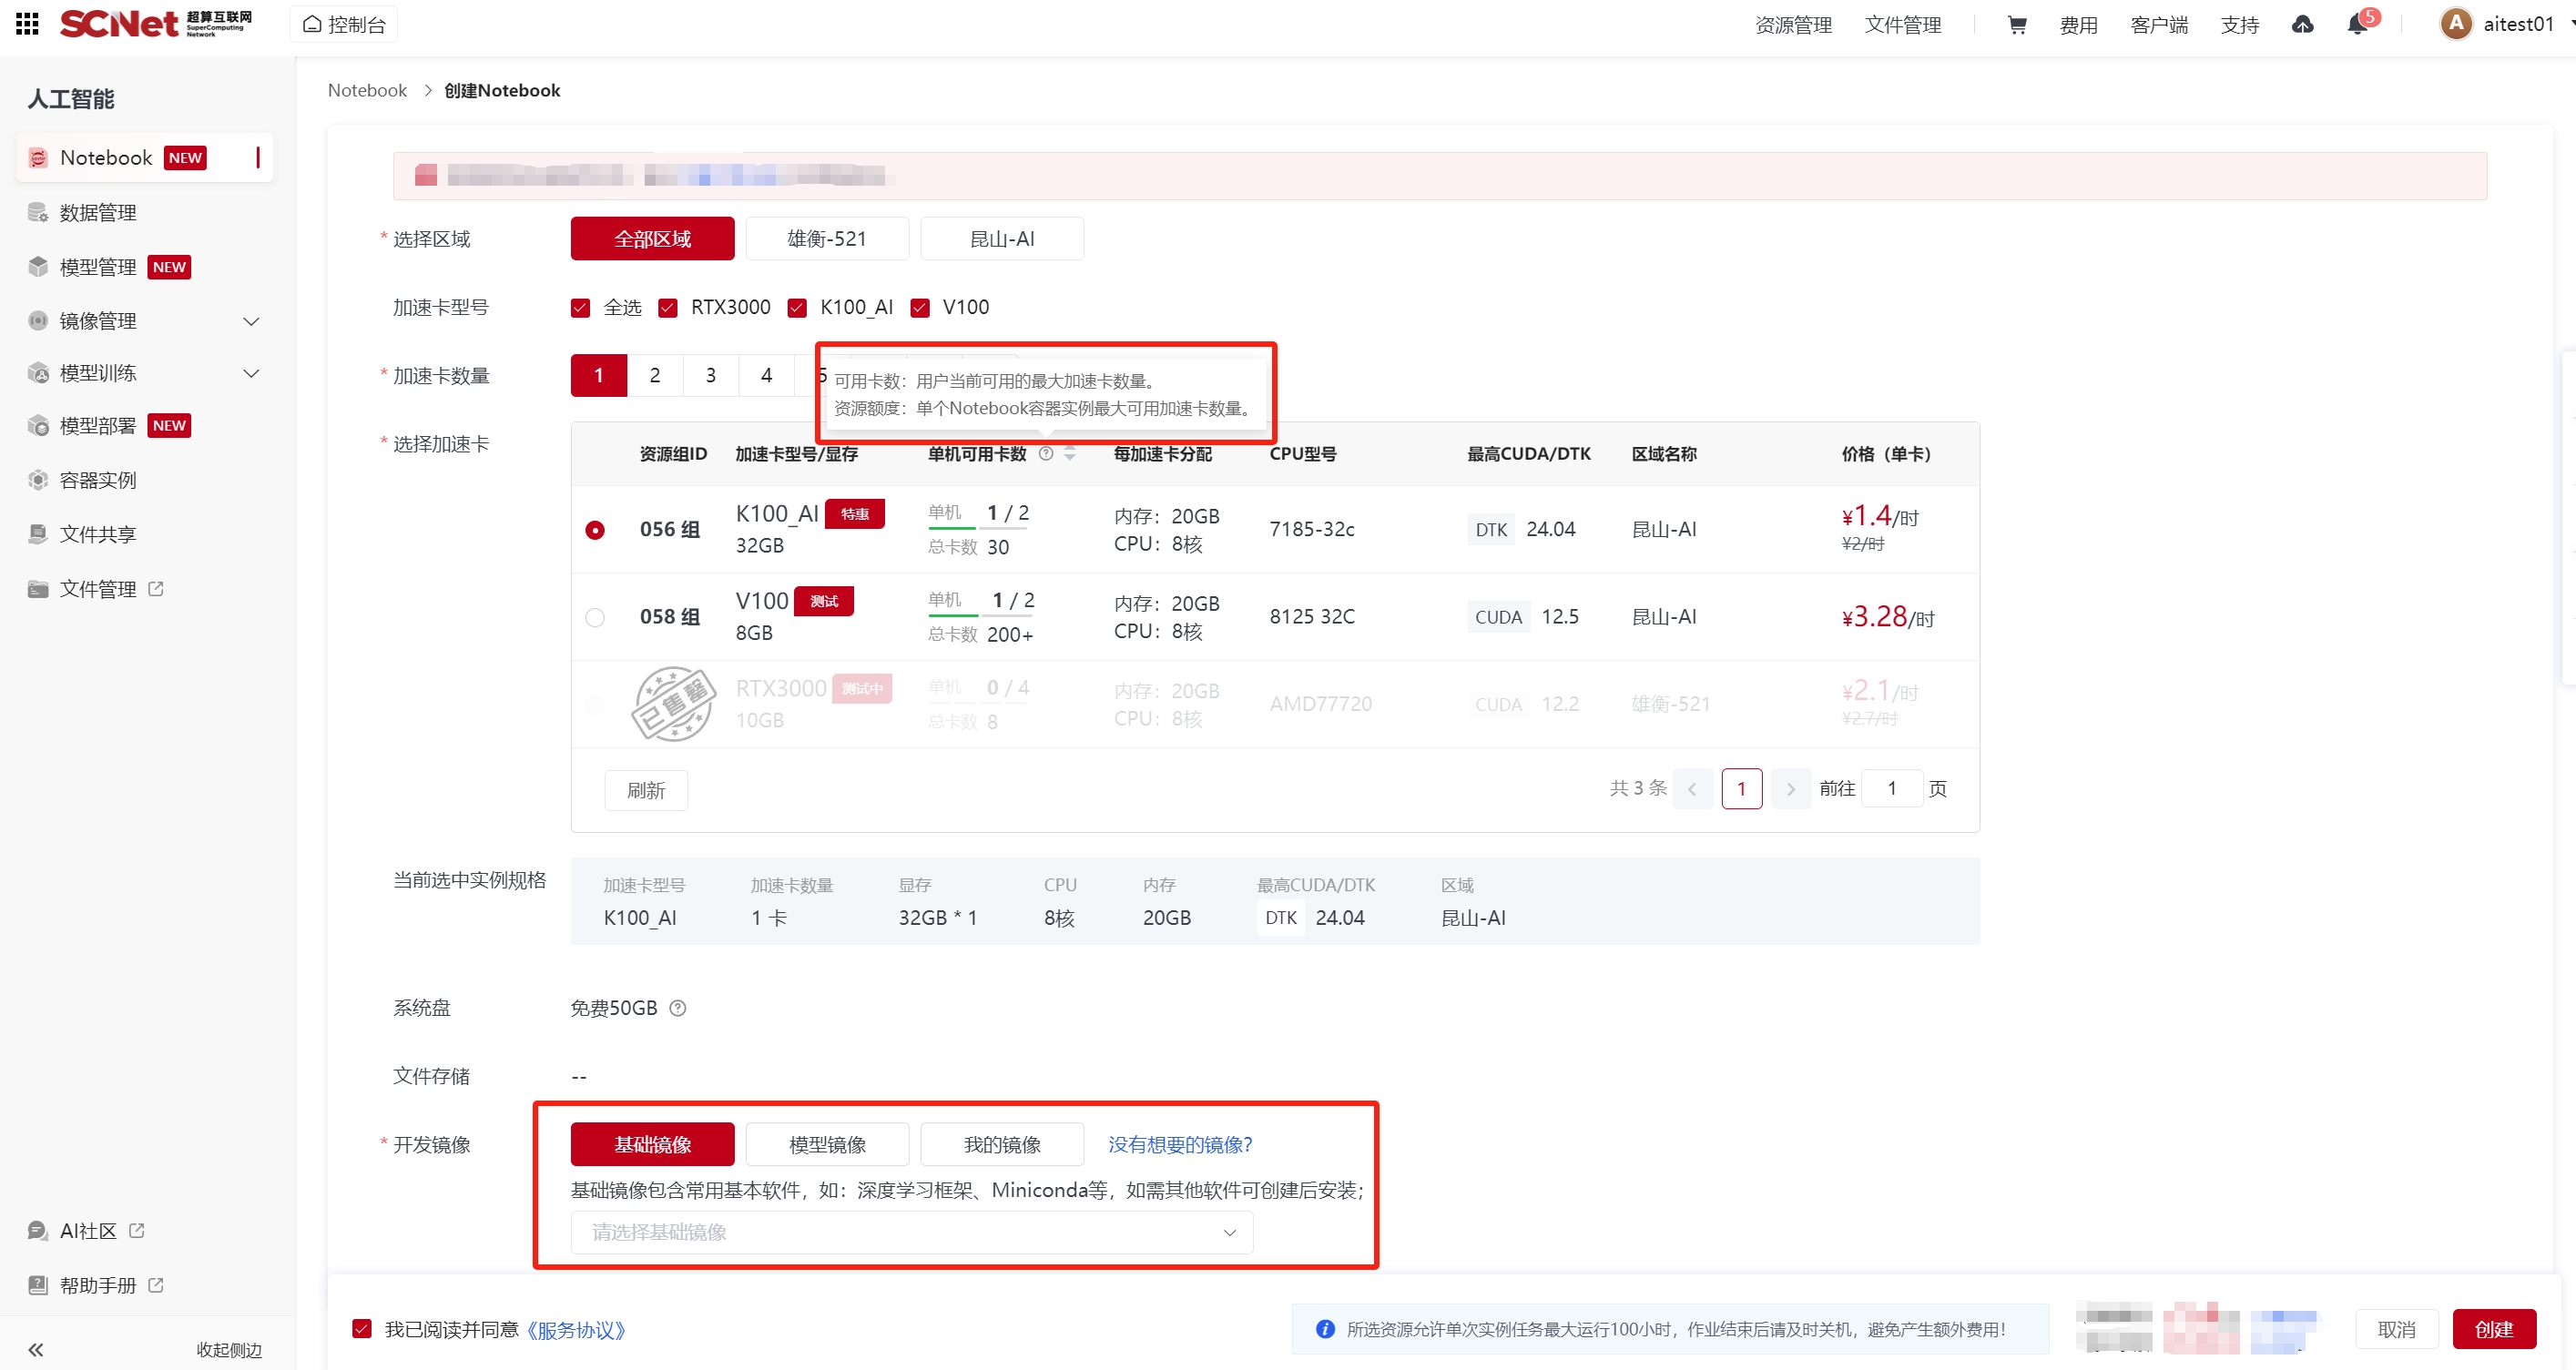Select the 昆山-AI region tab
Image resolution: width=2576 pixels, height=1370 pixels.
pos(1001,239)
